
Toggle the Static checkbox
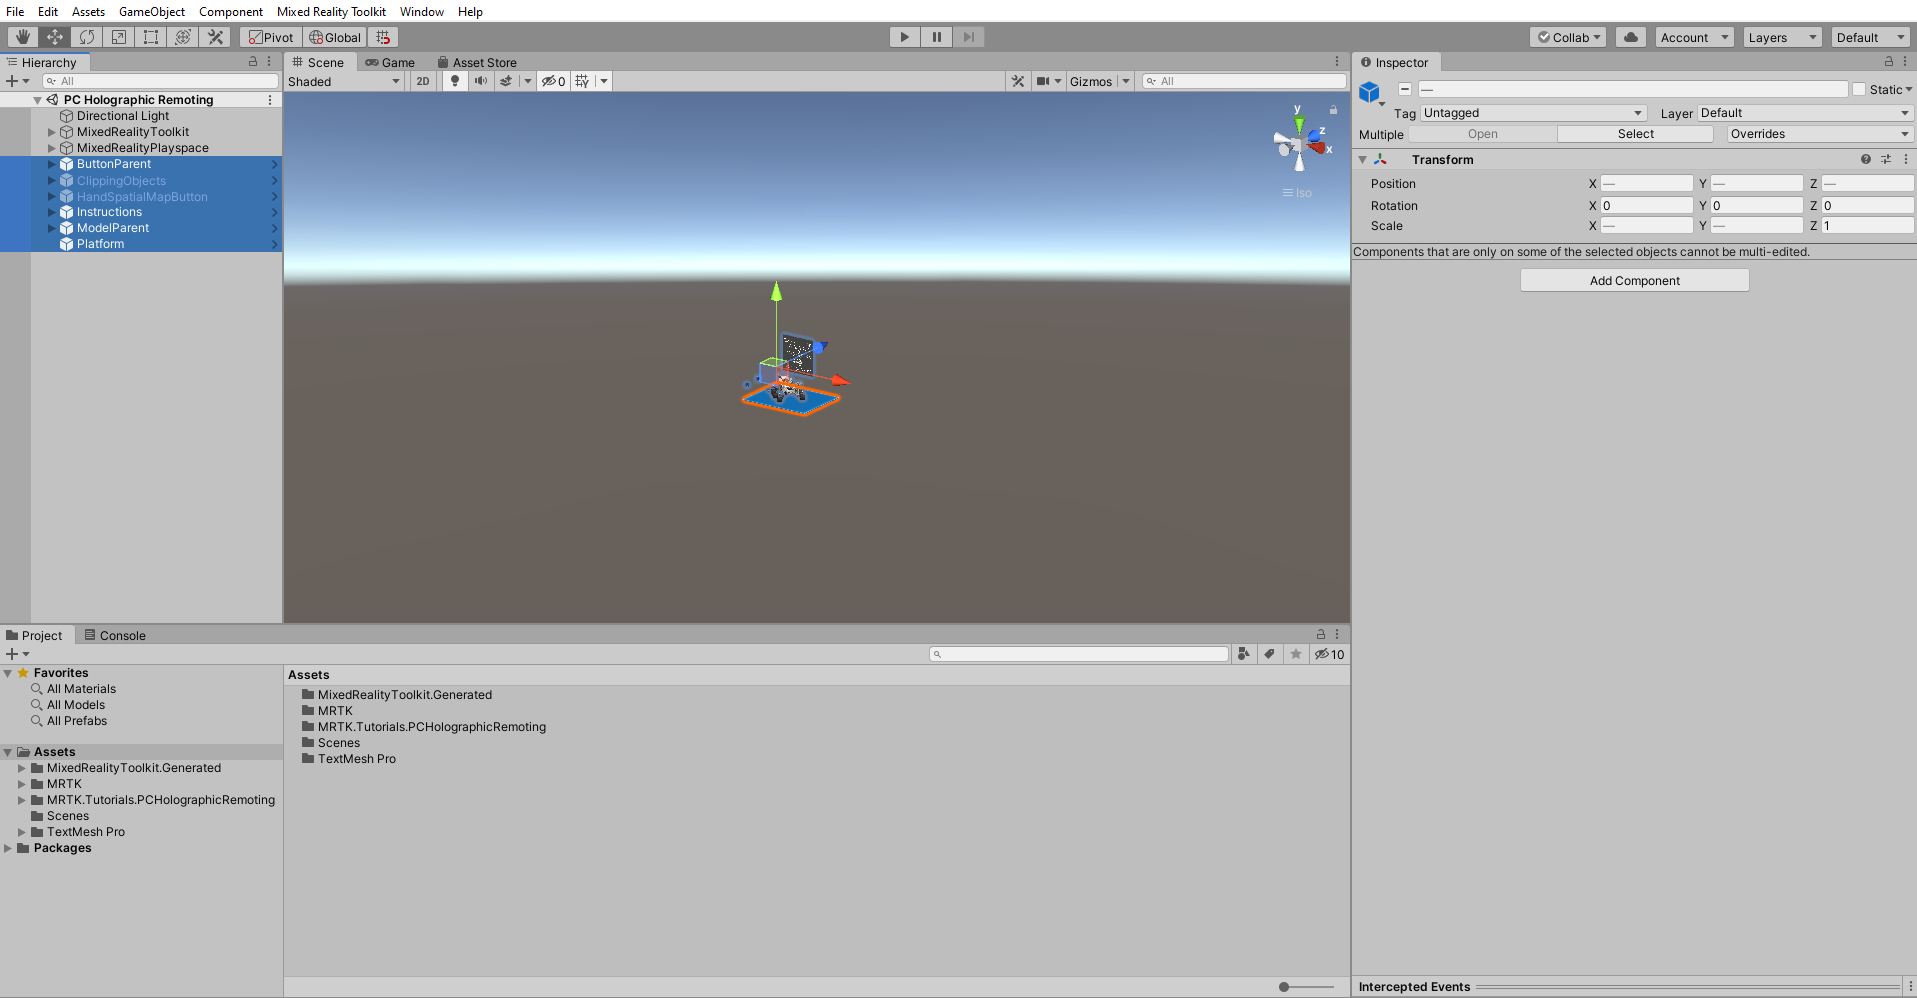[x=1859, y=89]
